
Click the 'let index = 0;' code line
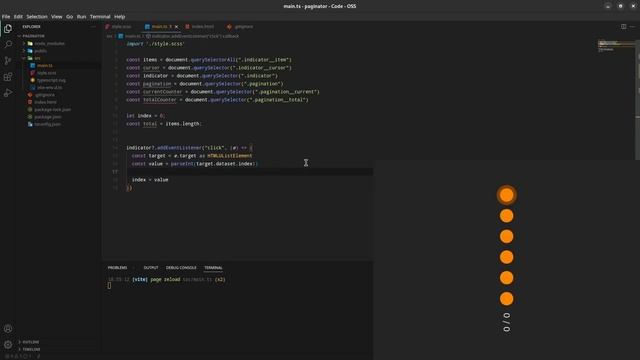click(x=145, y=116)
